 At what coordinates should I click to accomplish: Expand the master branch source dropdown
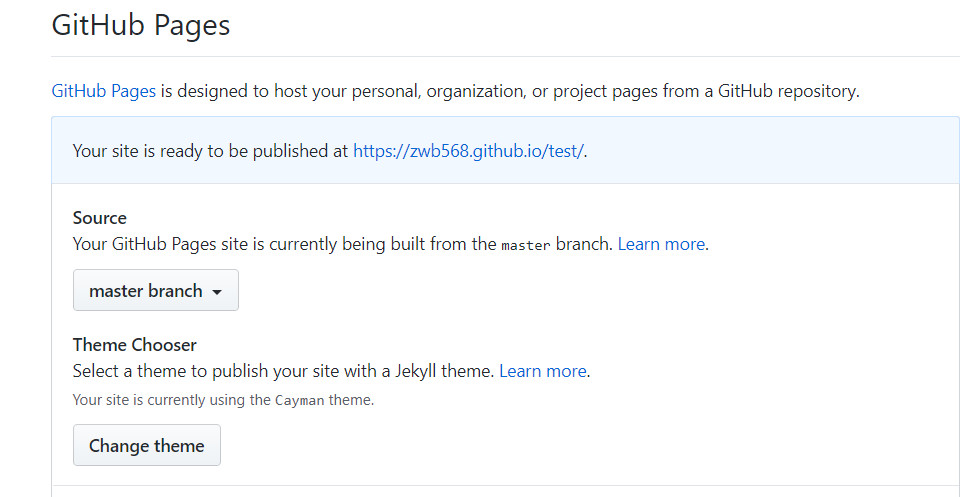pyautogui.click(x=156, y=290)
